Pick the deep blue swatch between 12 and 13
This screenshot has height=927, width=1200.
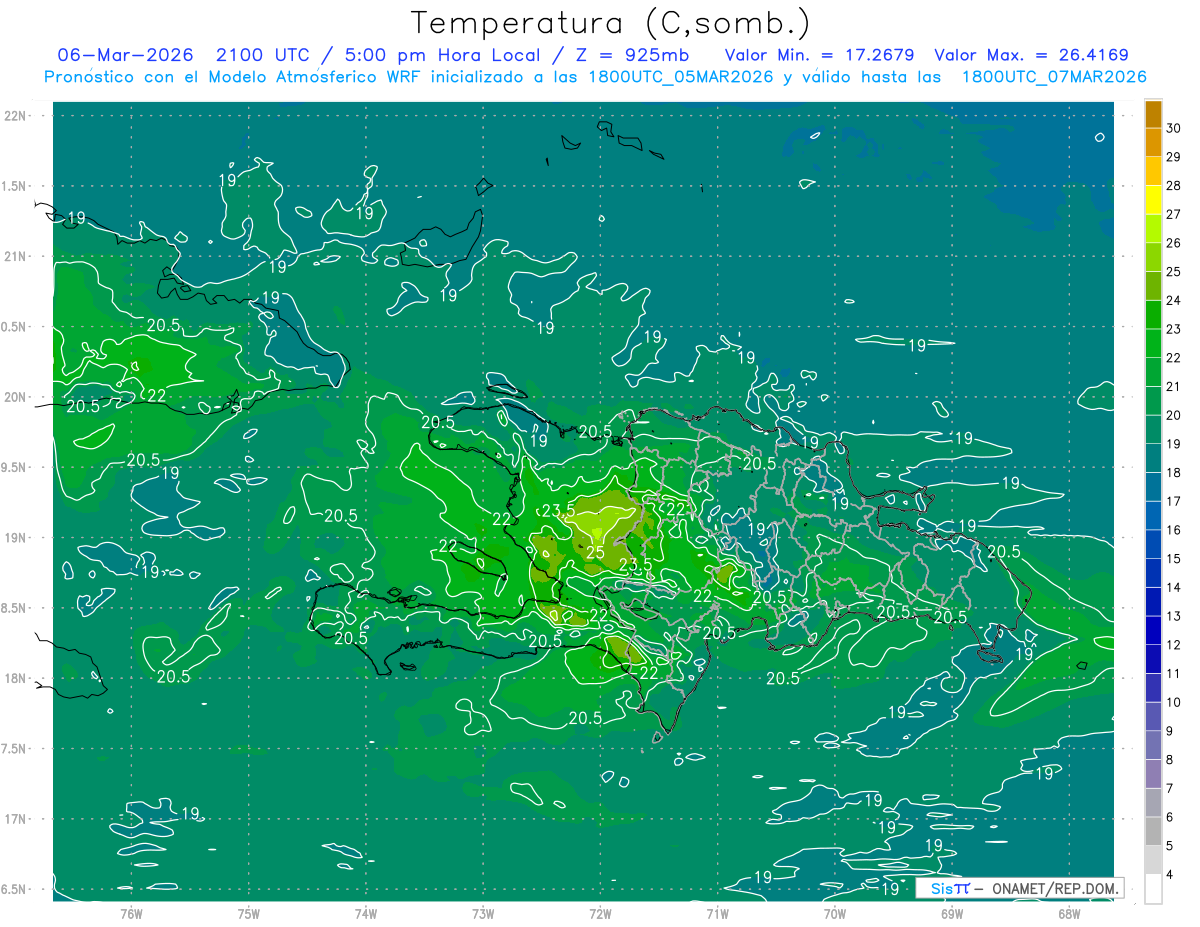pos(1153,631)
